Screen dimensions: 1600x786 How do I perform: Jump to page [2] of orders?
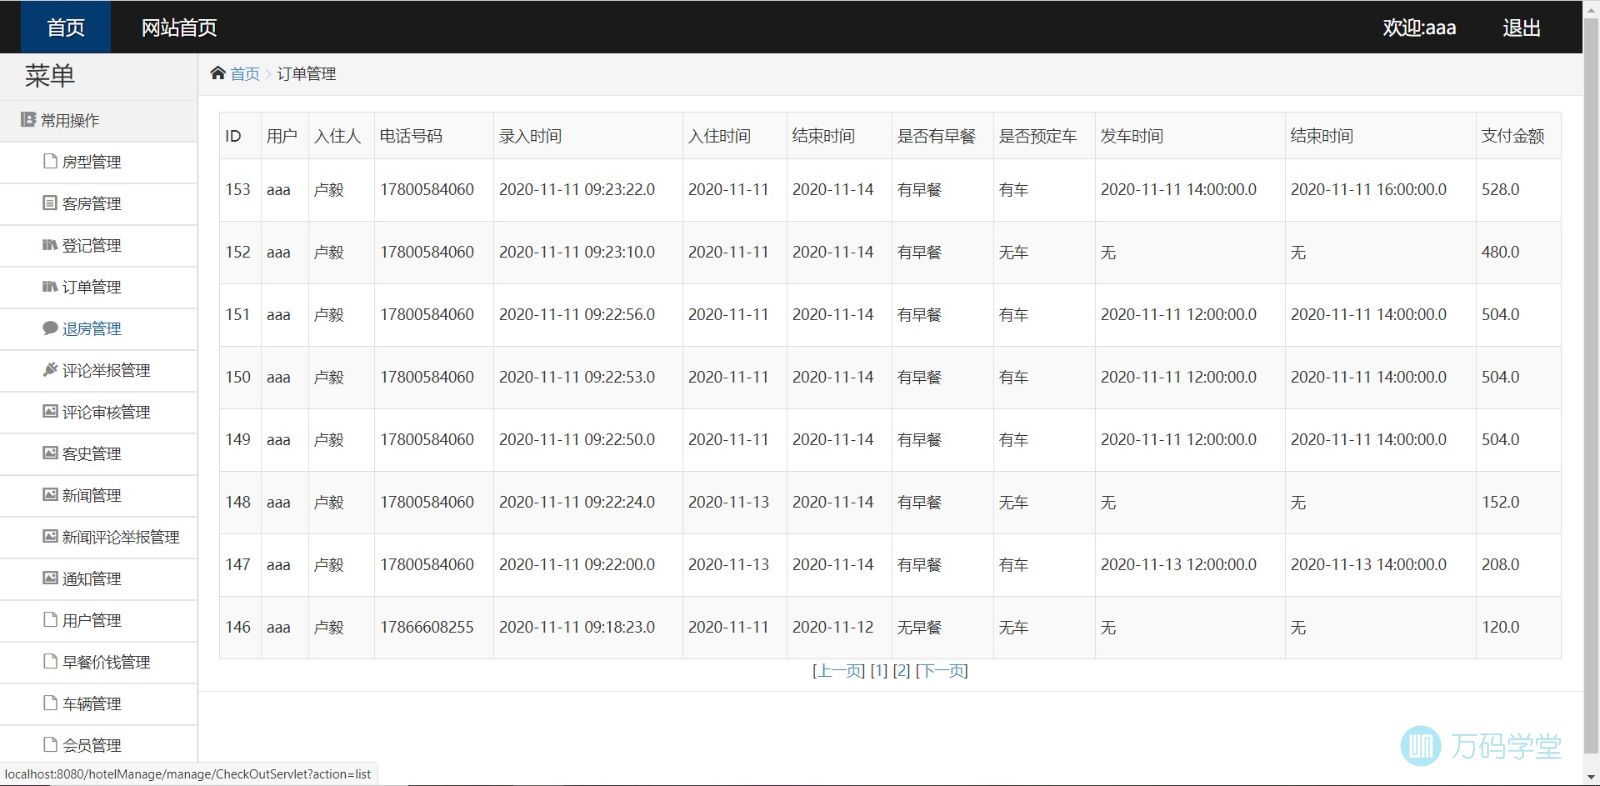coord(901,671)
